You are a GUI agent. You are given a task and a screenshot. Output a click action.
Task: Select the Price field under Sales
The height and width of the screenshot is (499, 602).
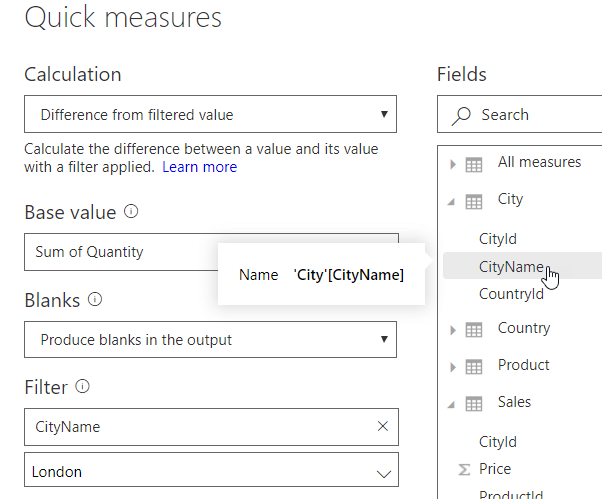click(x=495, y=468)
